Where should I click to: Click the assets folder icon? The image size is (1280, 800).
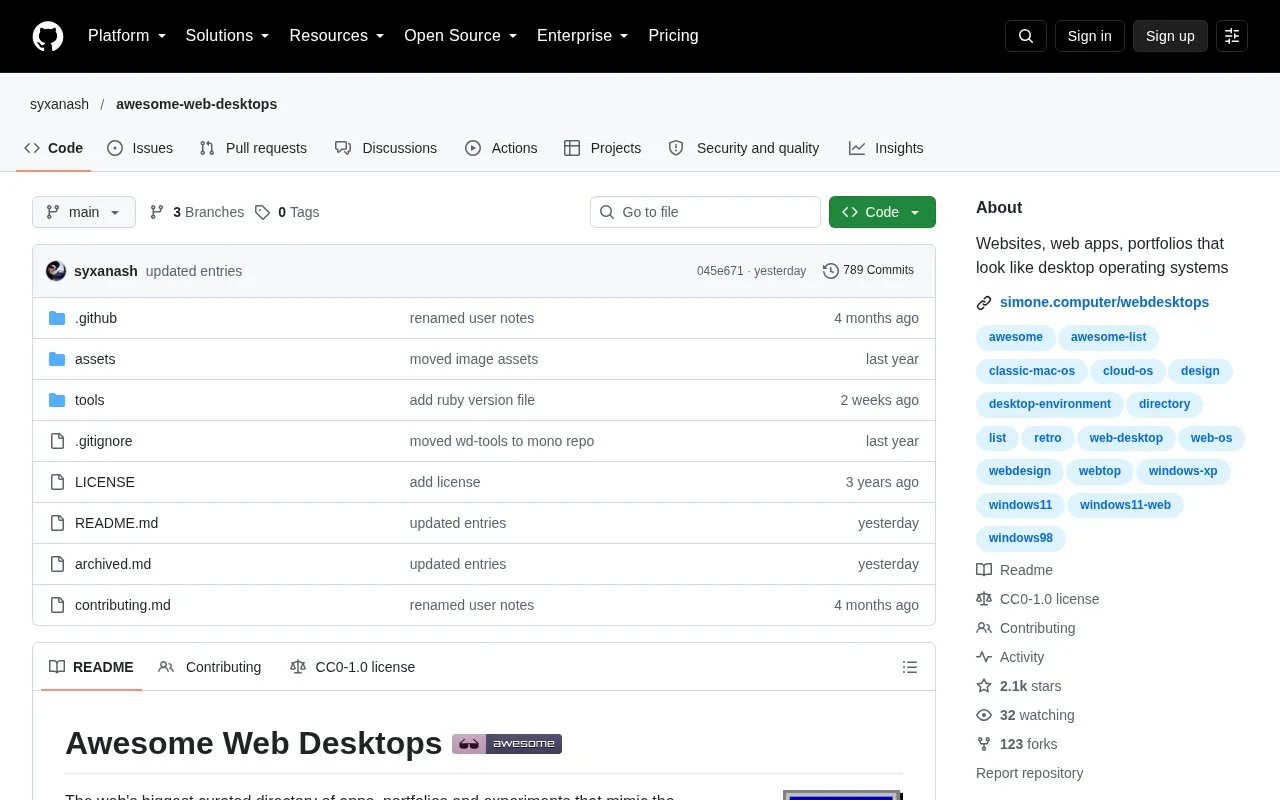[57, 359]
